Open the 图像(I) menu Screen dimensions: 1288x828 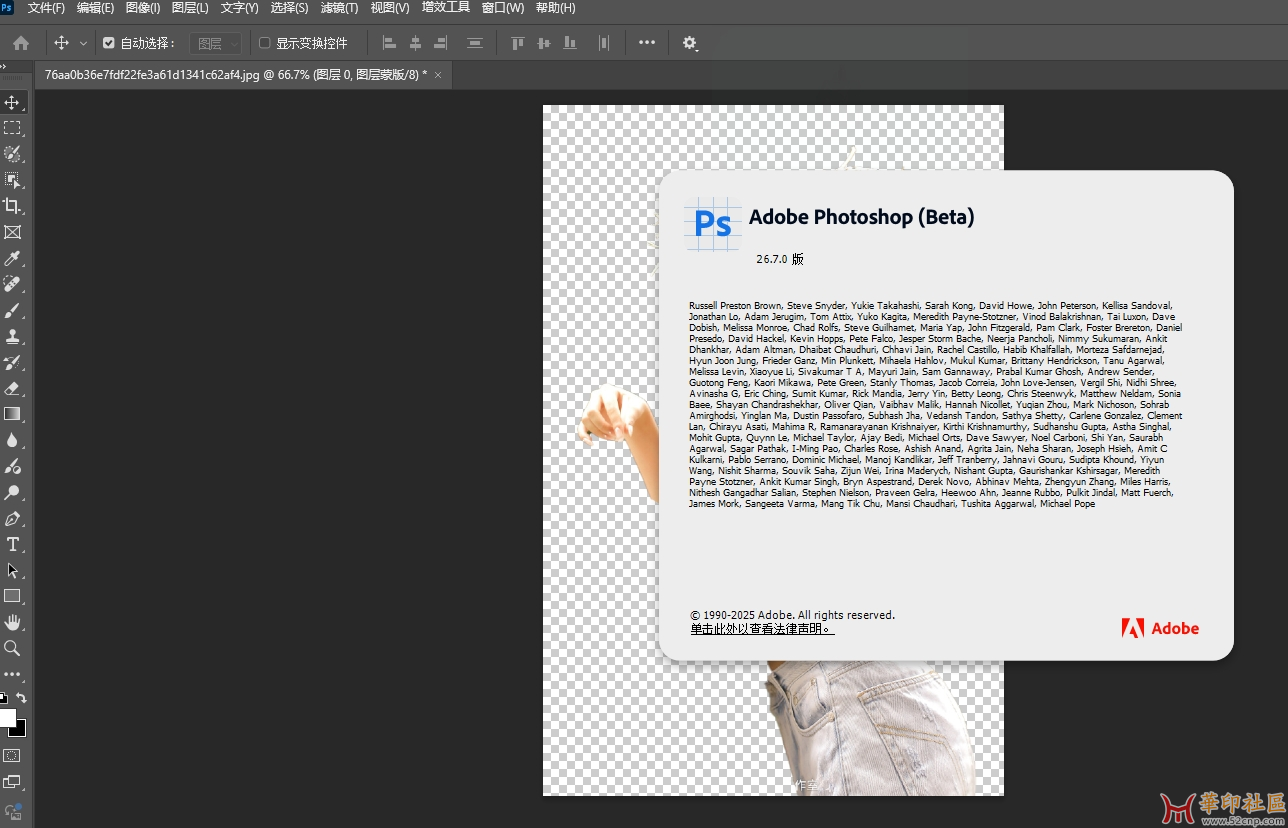tap(143, 8)
